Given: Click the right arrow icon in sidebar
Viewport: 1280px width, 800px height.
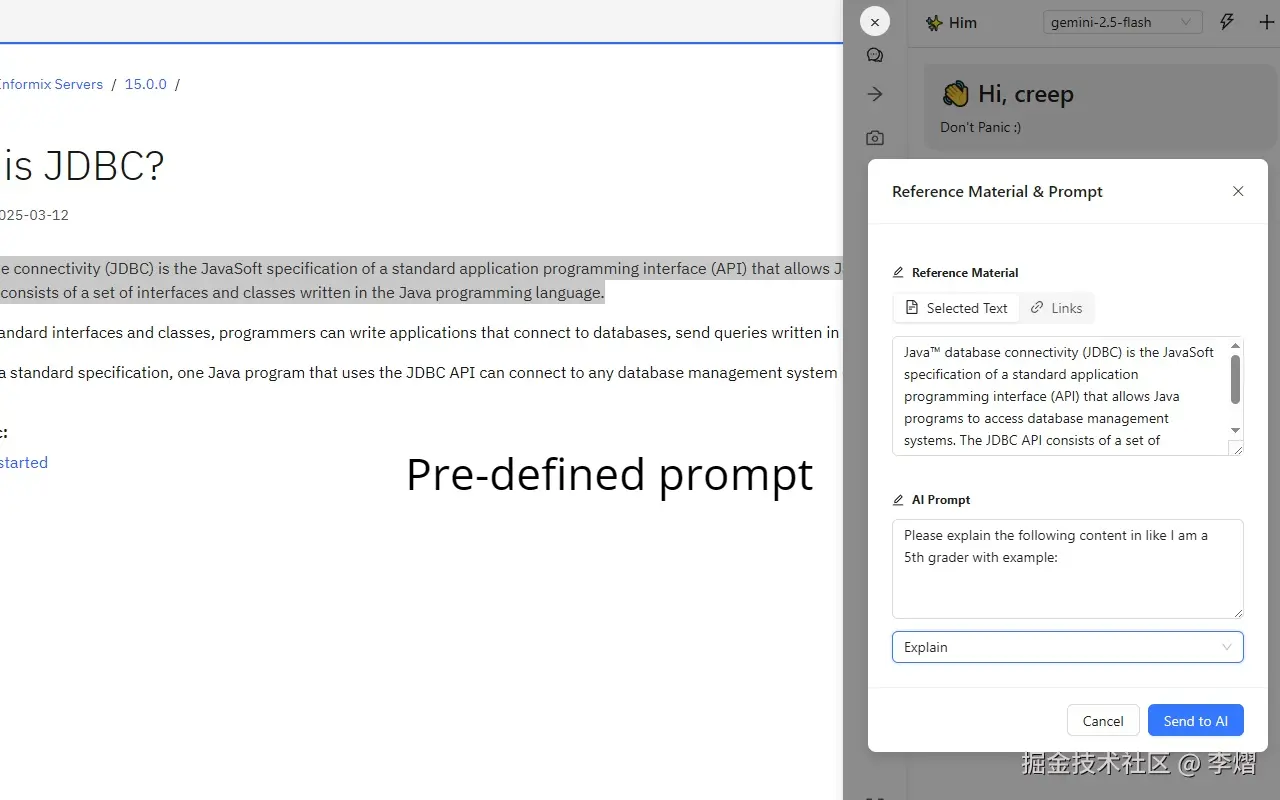Looking at the screenshot, I should pyautogui.click(x=875, y=94).
